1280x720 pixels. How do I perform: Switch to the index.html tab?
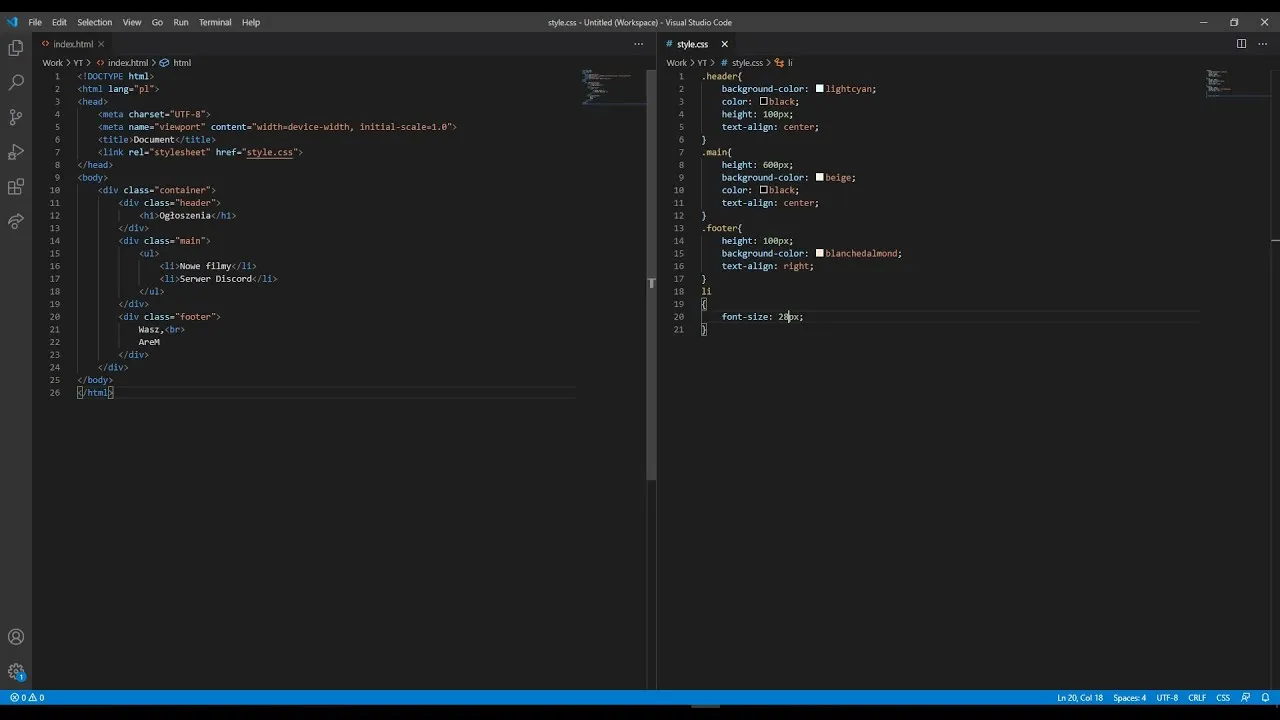[73, 44]
